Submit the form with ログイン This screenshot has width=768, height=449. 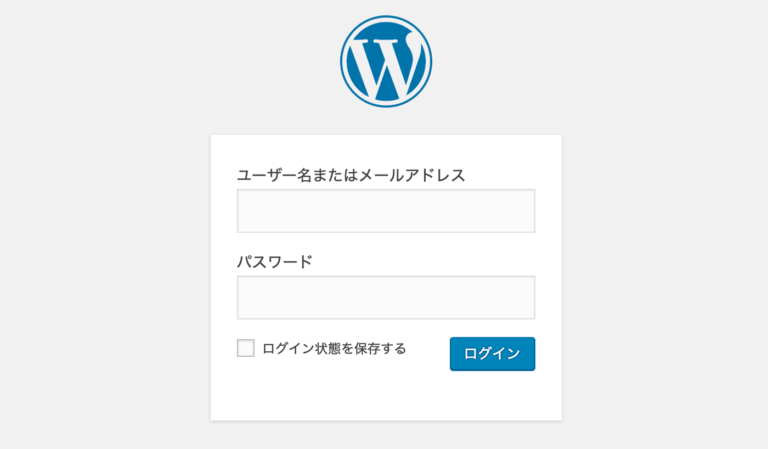coord(492,354)
